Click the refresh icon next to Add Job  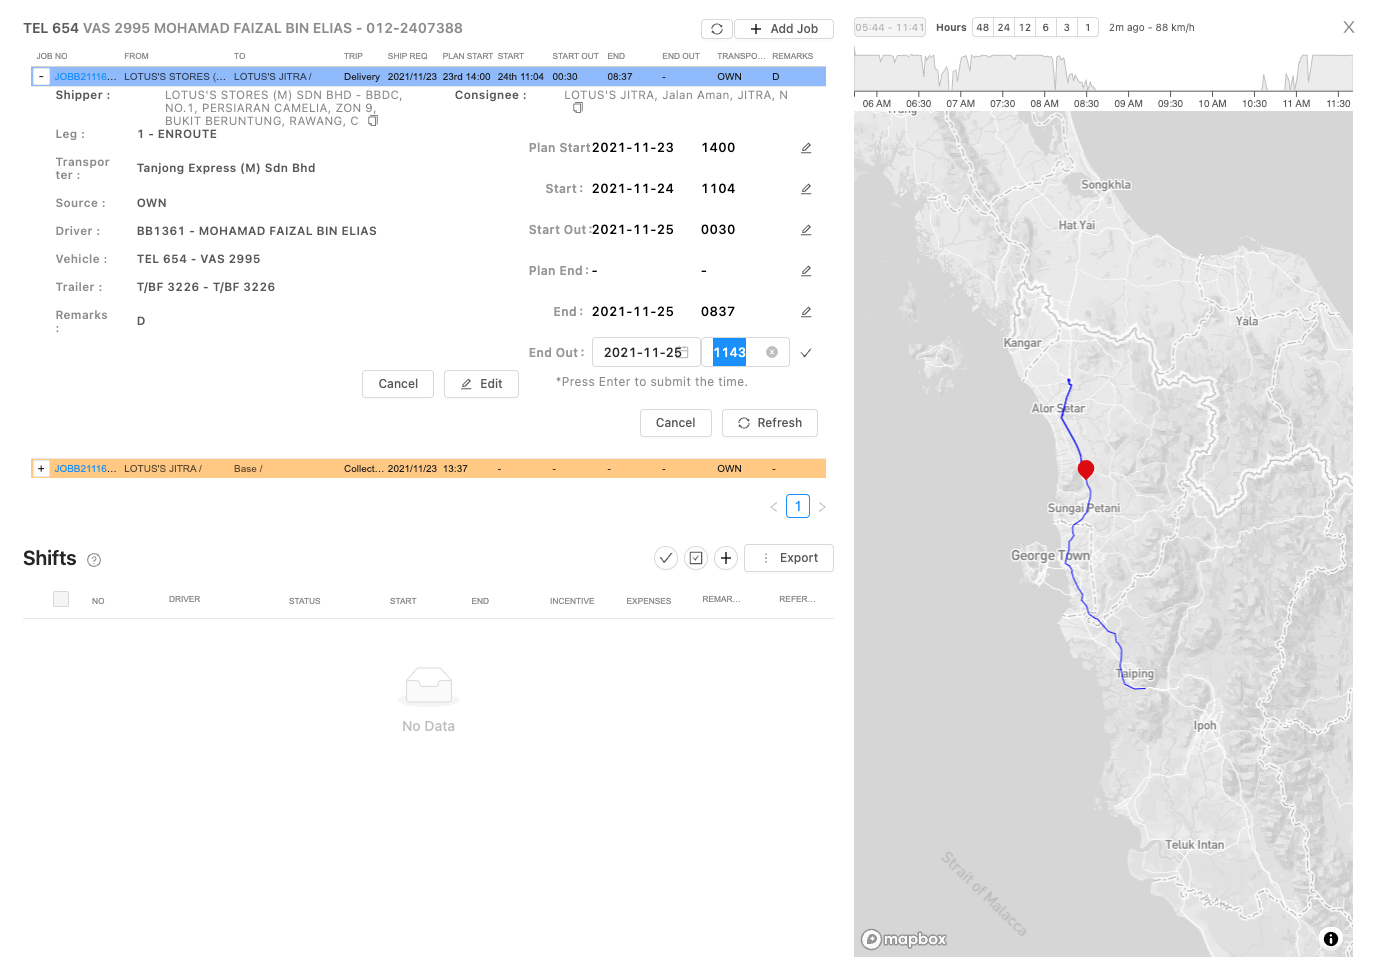717,29
